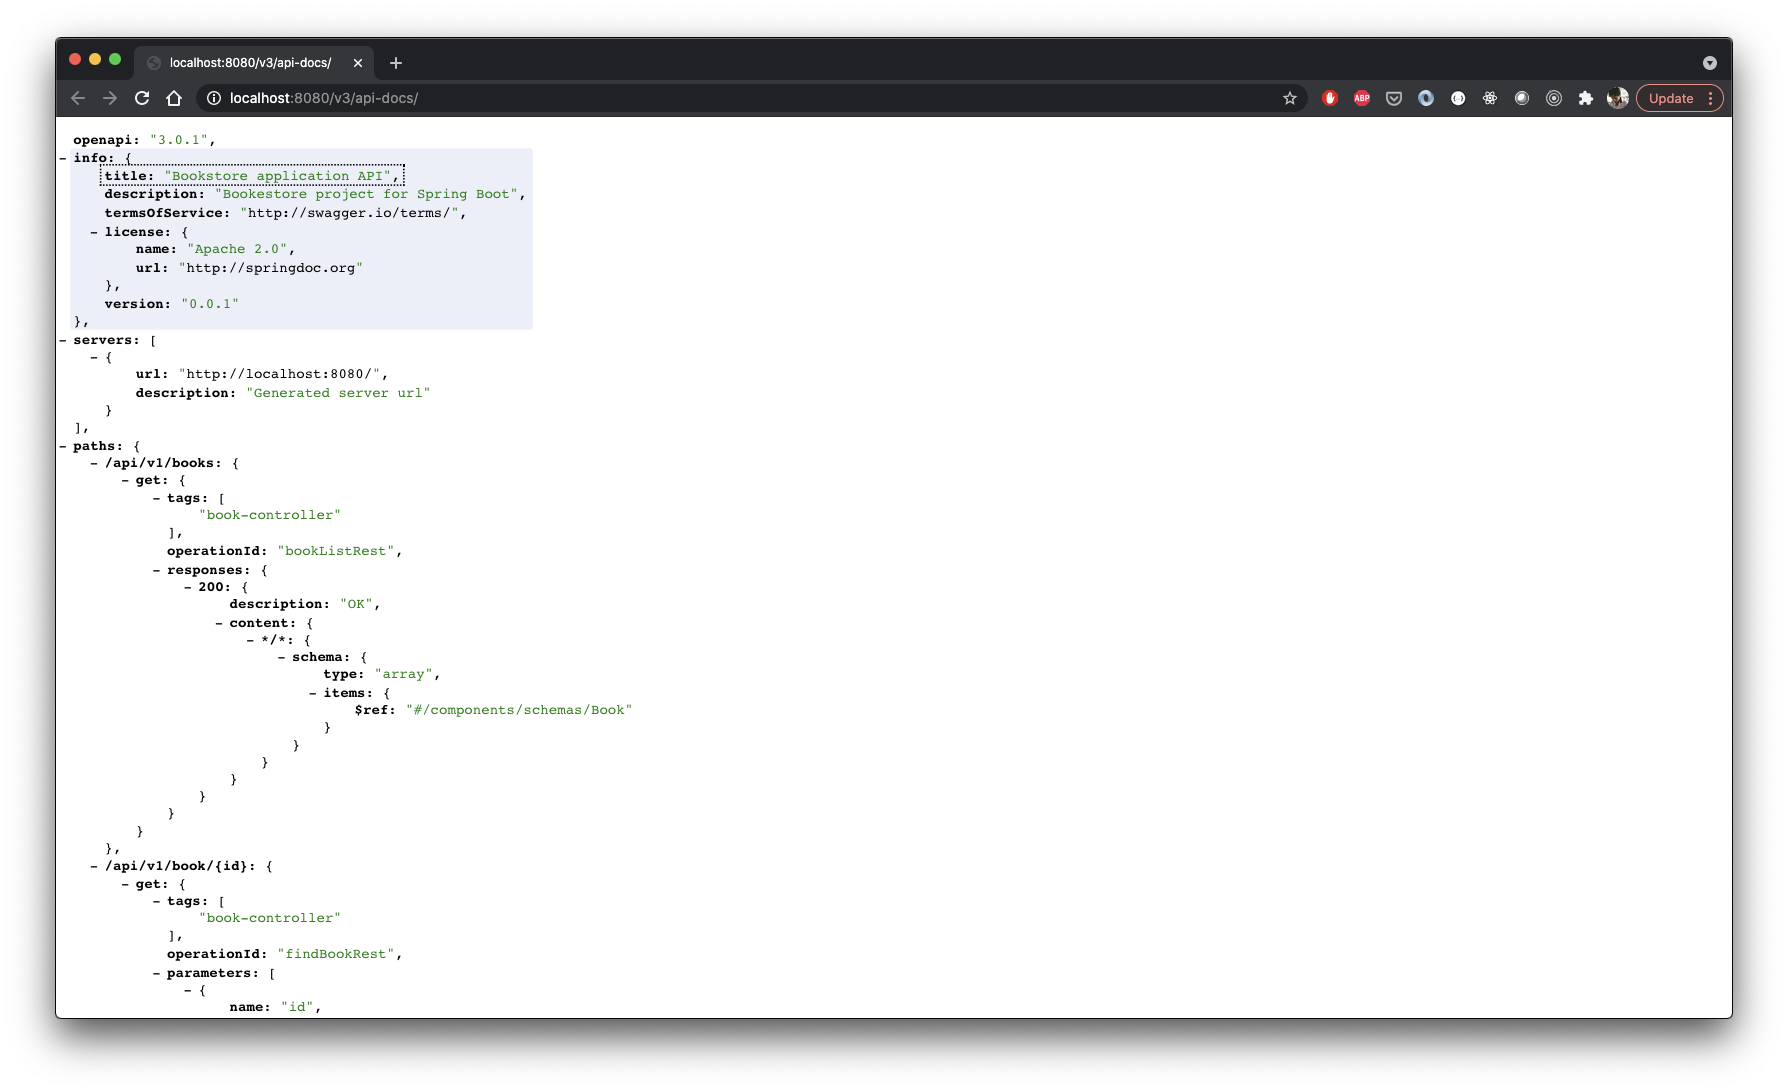Reload the api-docs page
The width and height of the screenshot is (1788, 1092).
(x=142, y=98)
